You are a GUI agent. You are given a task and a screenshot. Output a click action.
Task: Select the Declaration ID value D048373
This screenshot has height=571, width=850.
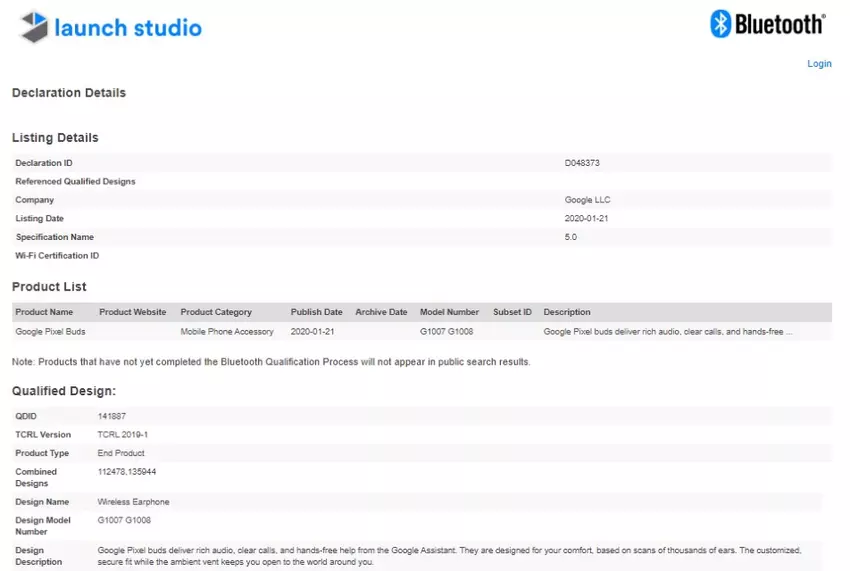tap(582, 163)
